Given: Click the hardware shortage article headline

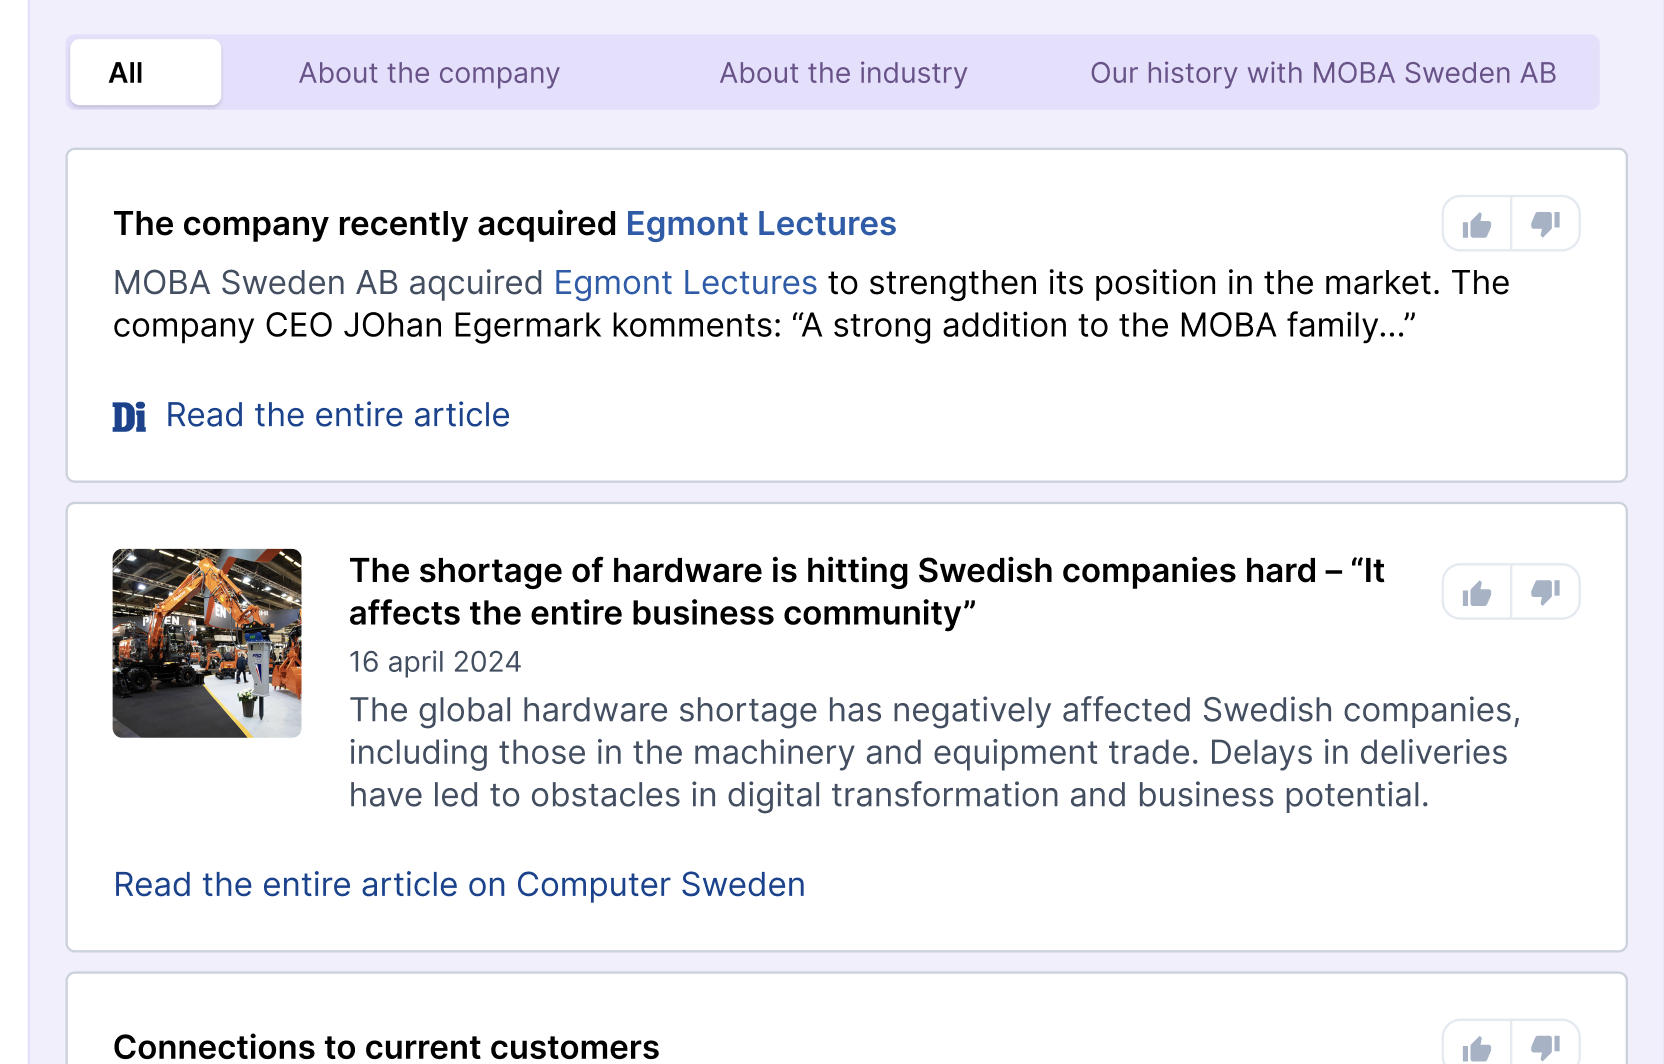Looking at the screenshot, I should pyautogui.click(x=866, y=591).
